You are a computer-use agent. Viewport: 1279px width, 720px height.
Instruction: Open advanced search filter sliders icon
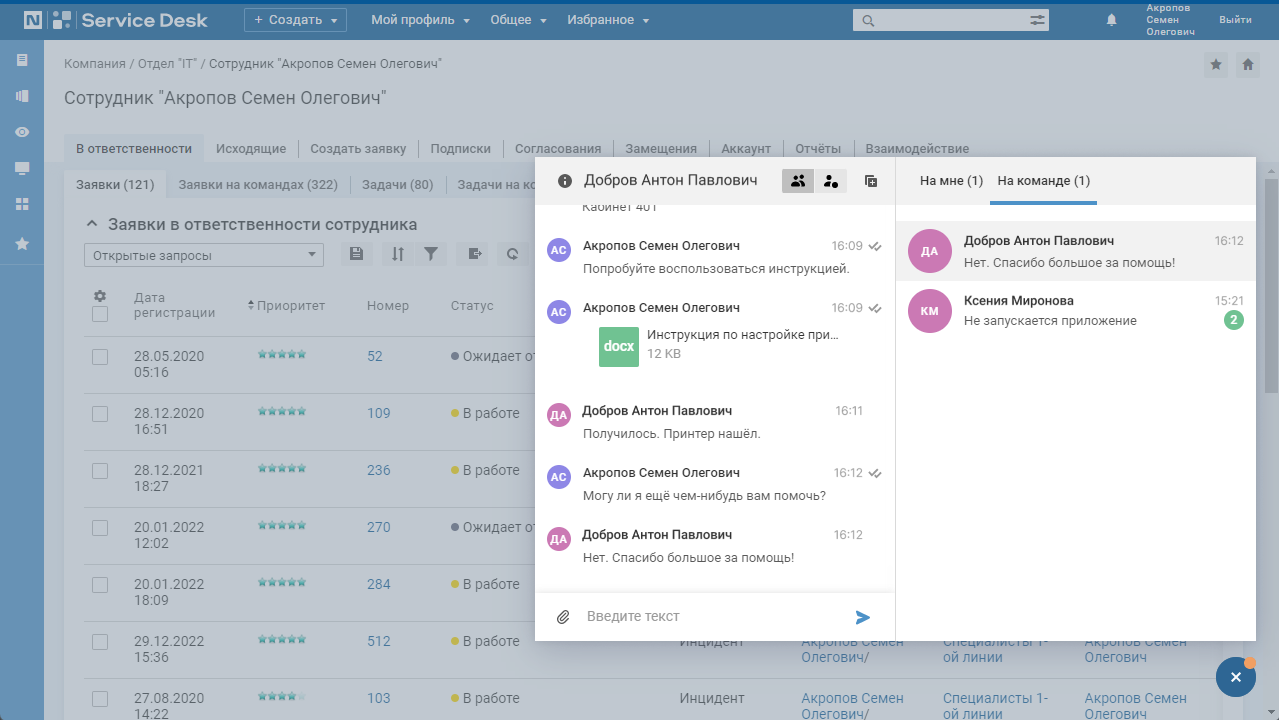1037,20
